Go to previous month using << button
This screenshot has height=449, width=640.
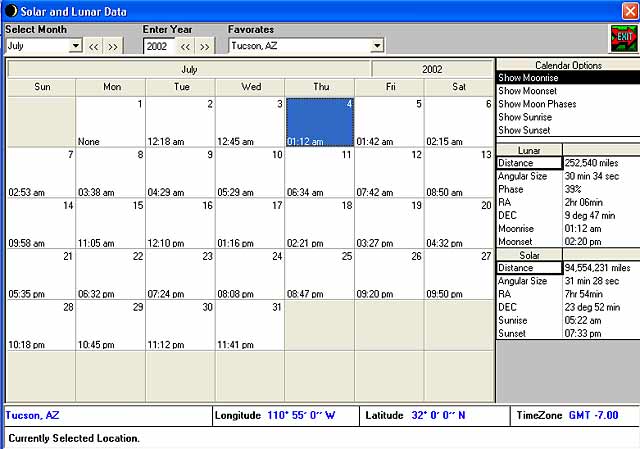(x=94, y=46)
